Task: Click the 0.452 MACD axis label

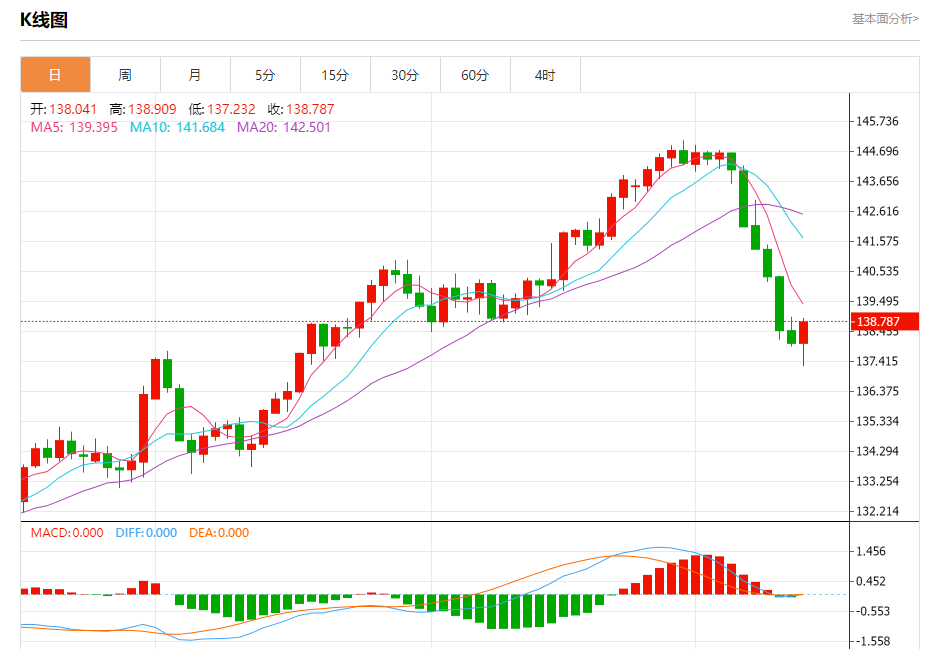Action: pos(871,581)
